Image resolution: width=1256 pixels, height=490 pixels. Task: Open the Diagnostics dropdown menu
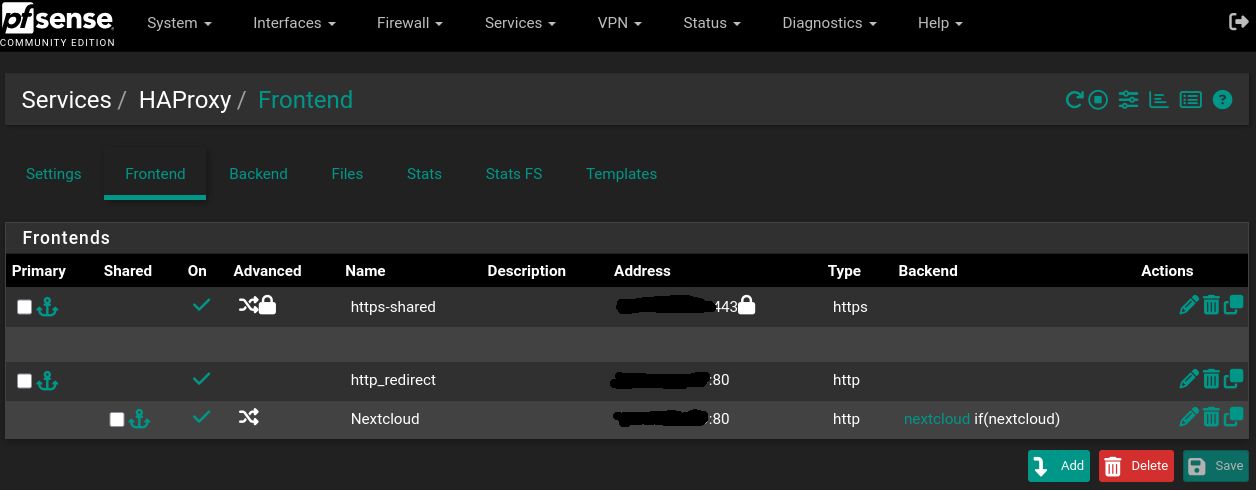pos(829,23)
